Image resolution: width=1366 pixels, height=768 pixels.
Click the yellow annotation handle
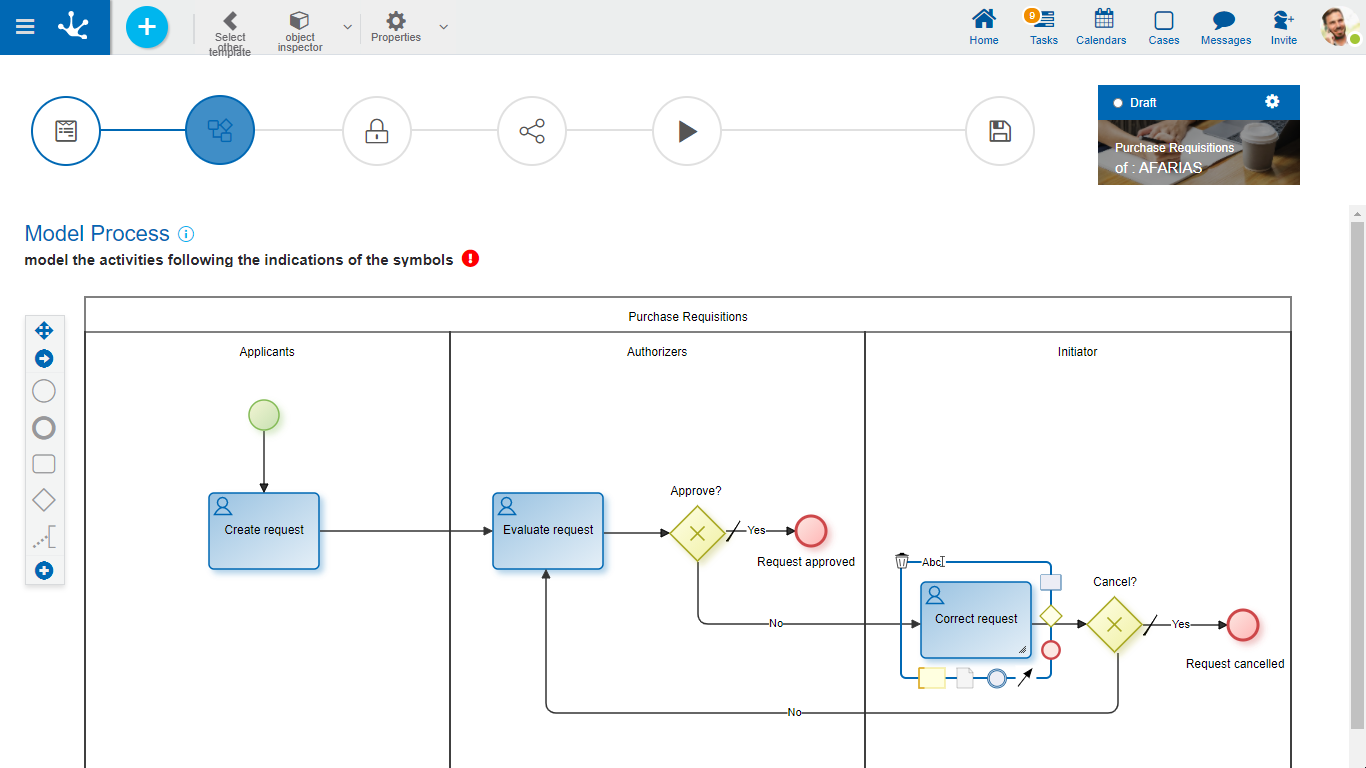[932, 678]
